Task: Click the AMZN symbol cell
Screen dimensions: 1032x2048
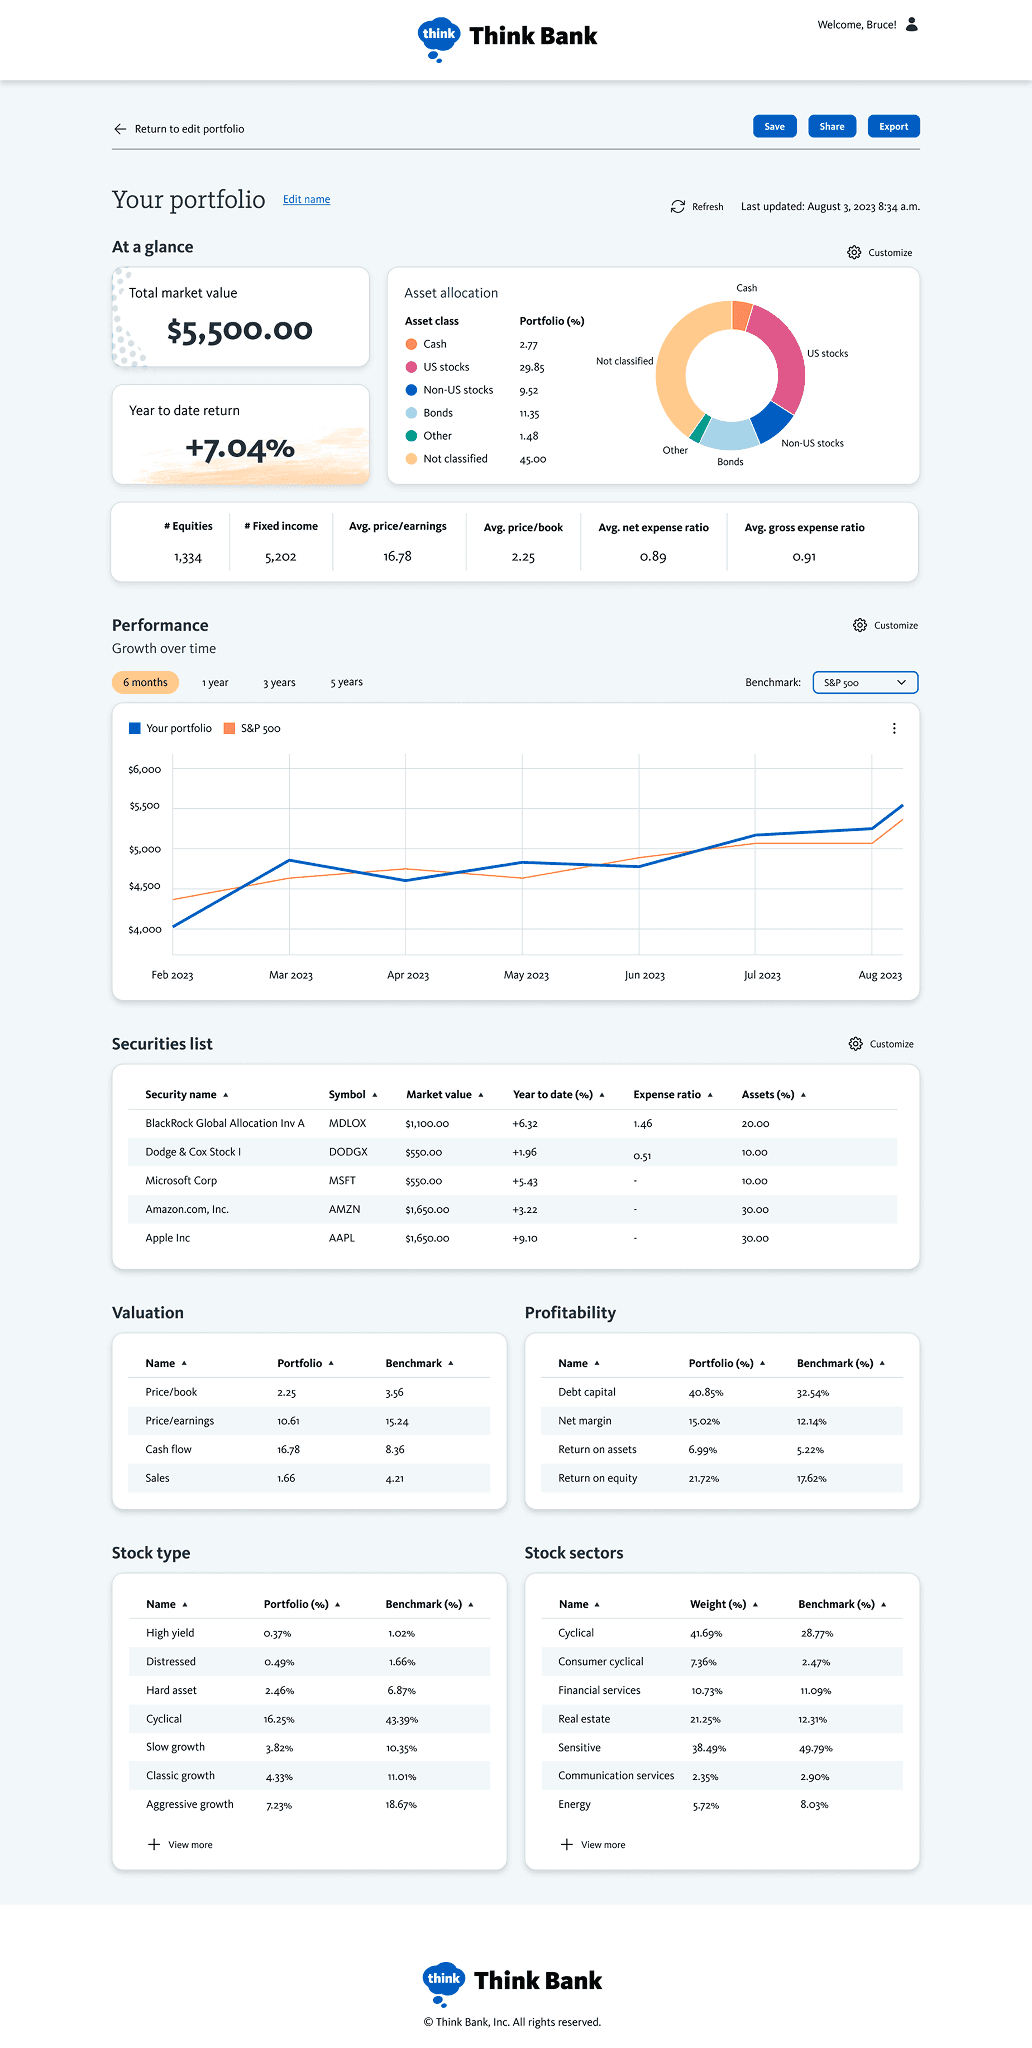Action: pos(344,1209)
